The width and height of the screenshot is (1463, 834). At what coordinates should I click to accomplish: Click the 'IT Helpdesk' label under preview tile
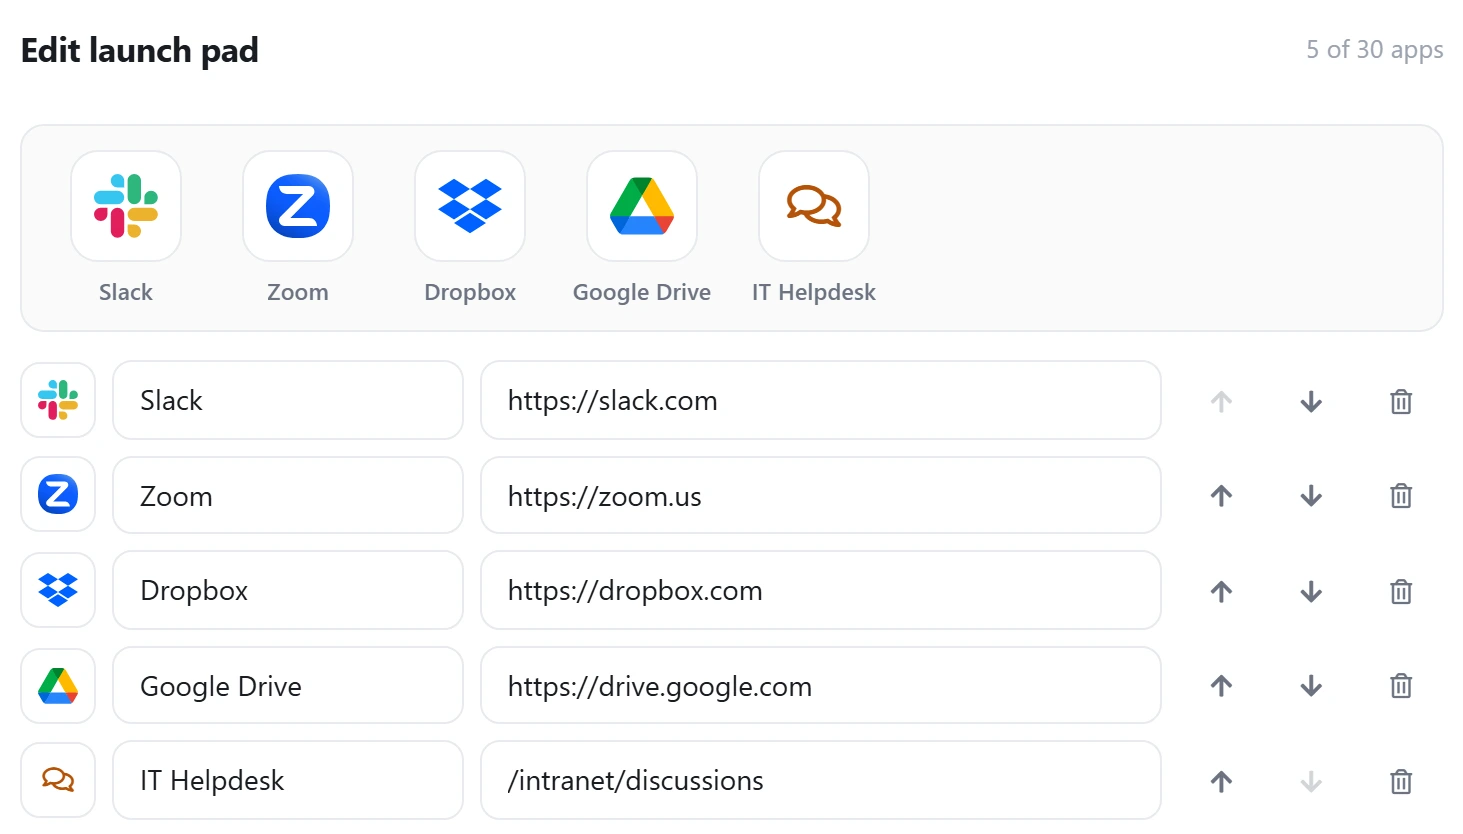[814, 292]
